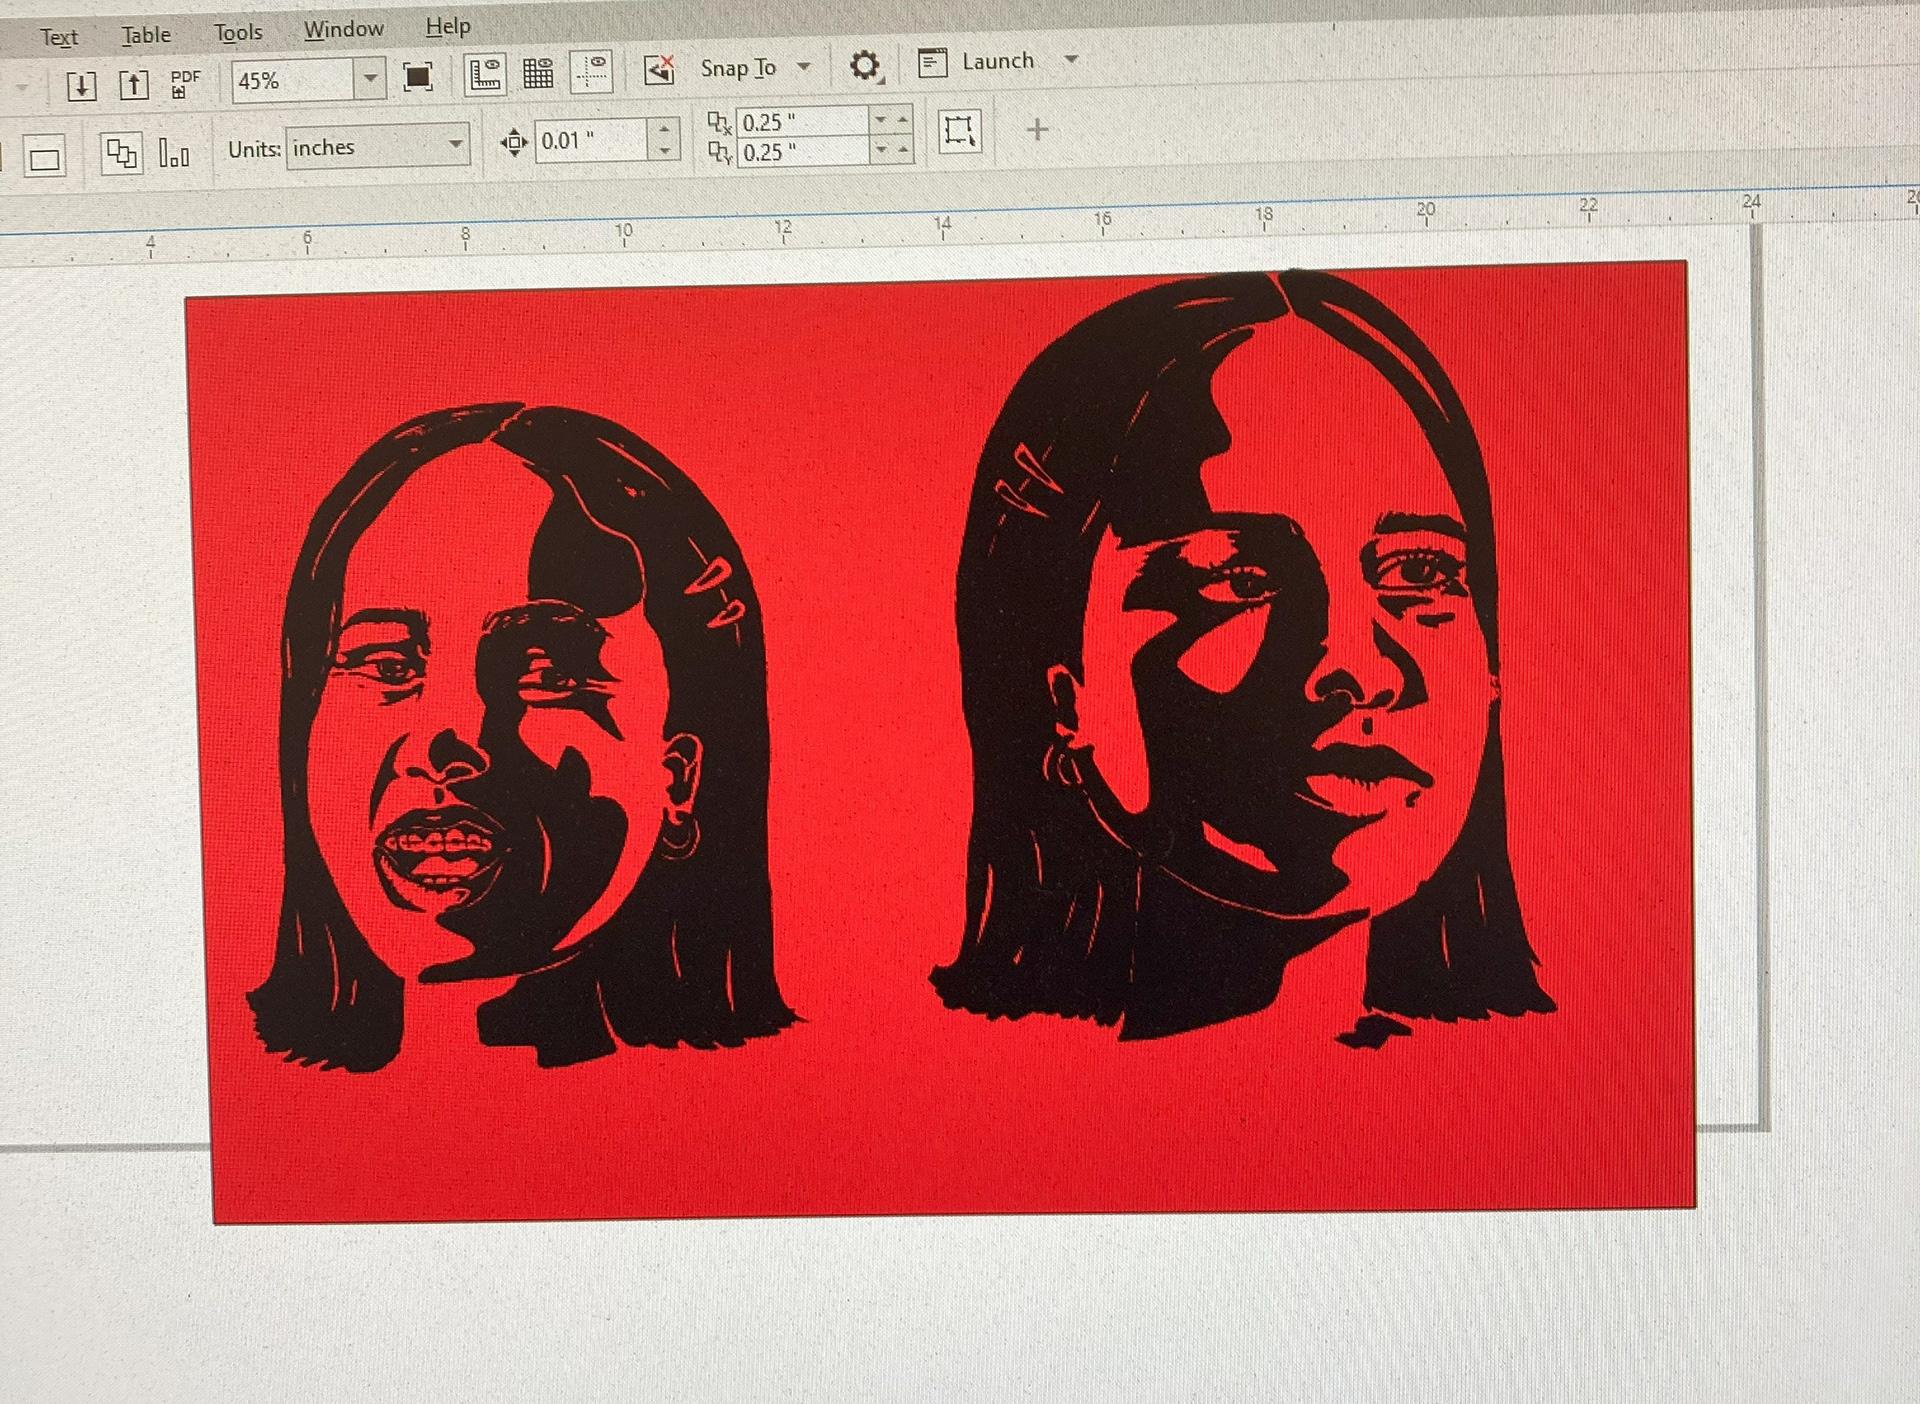Toggle Treat All Objects as Filled
The width and height of the screenshot is (1920, 1404).
tap(959, 131)
